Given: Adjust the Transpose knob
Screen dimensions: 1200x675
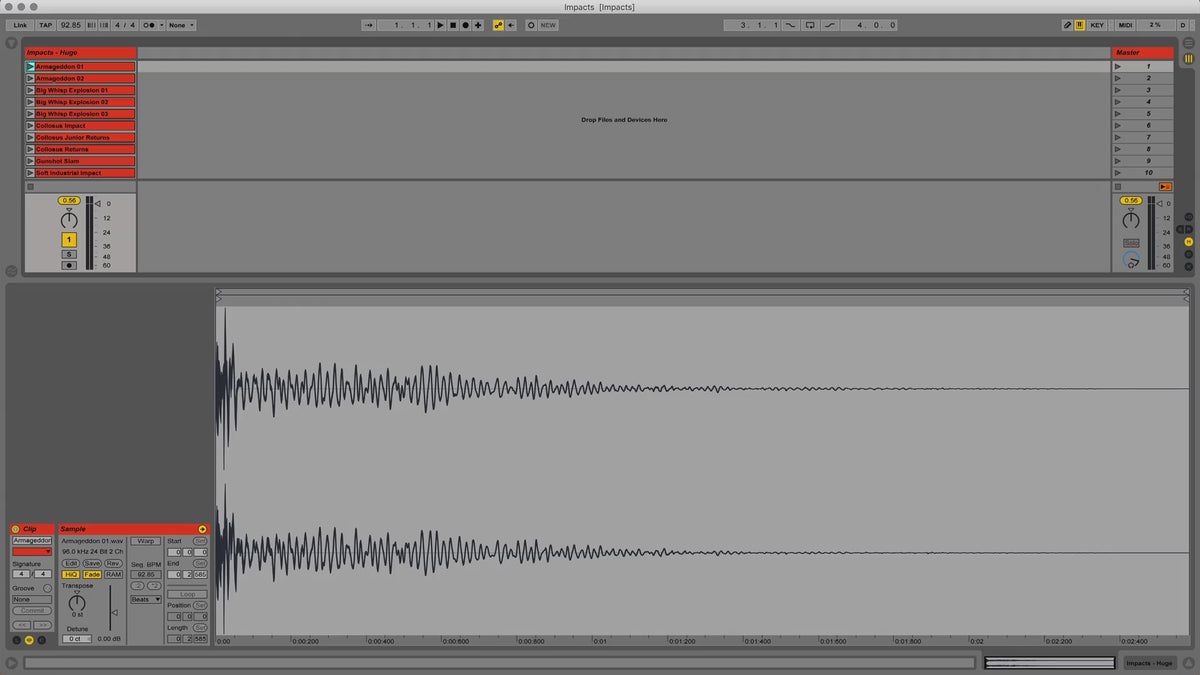Looking at the screenshot, I should (77, 601).
